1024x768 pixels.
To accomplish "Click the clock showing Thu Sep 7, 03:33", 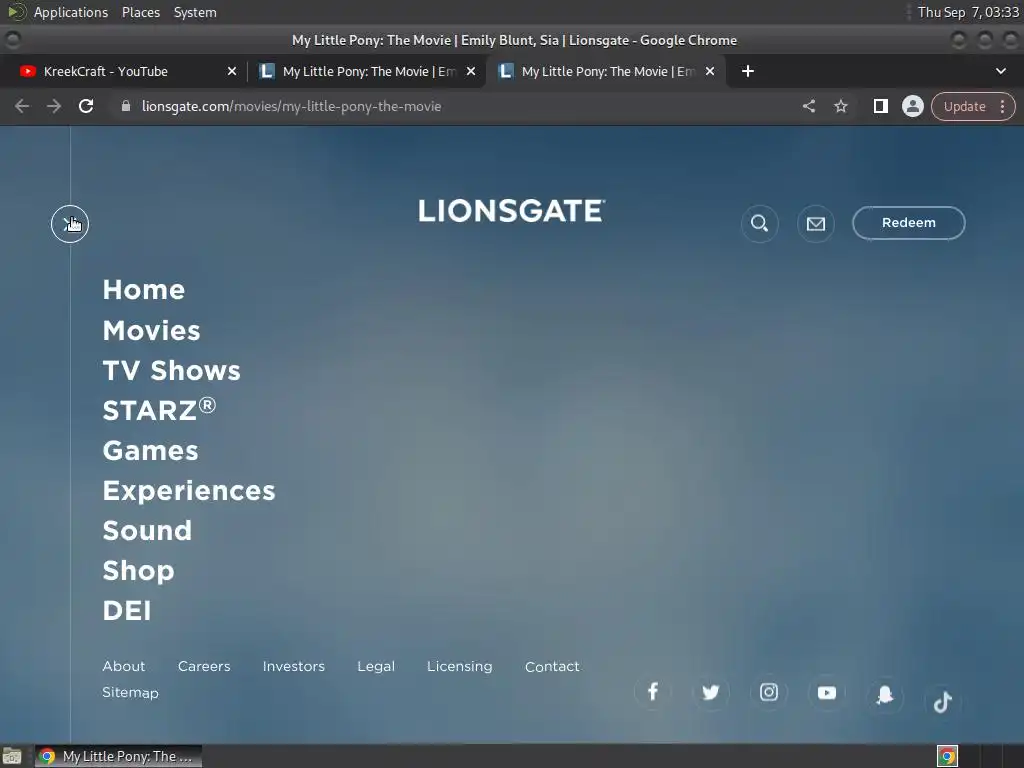I will click(968, 12).
